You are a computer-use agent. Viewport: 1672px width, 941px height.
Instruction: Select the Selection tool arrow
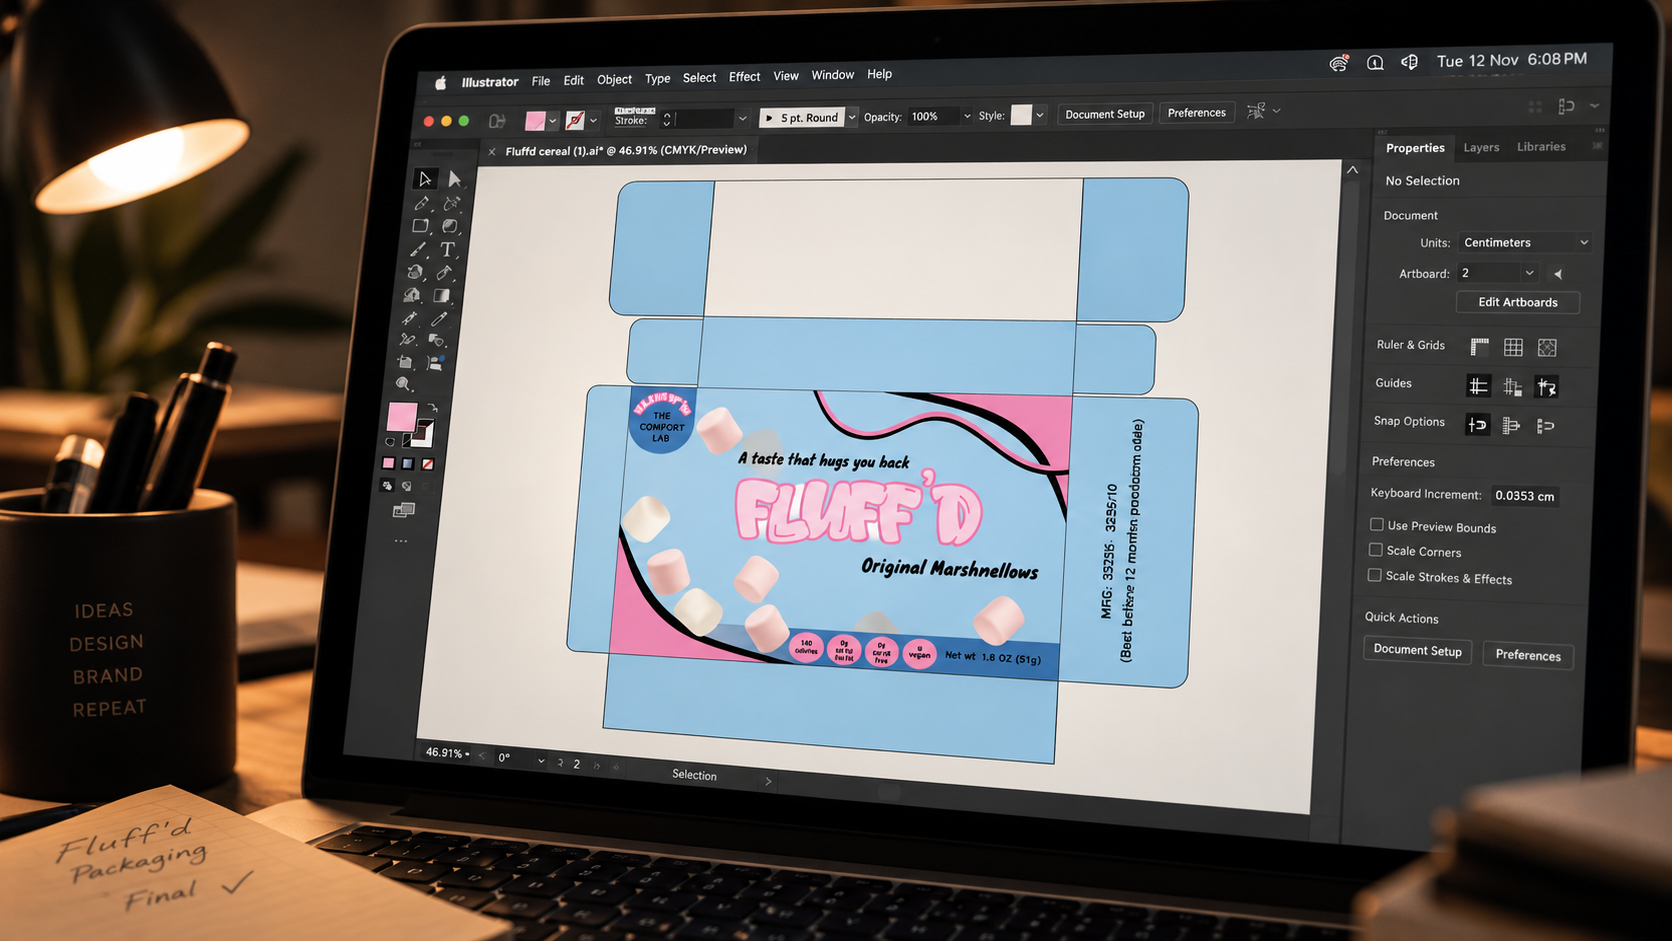point(425,179)
